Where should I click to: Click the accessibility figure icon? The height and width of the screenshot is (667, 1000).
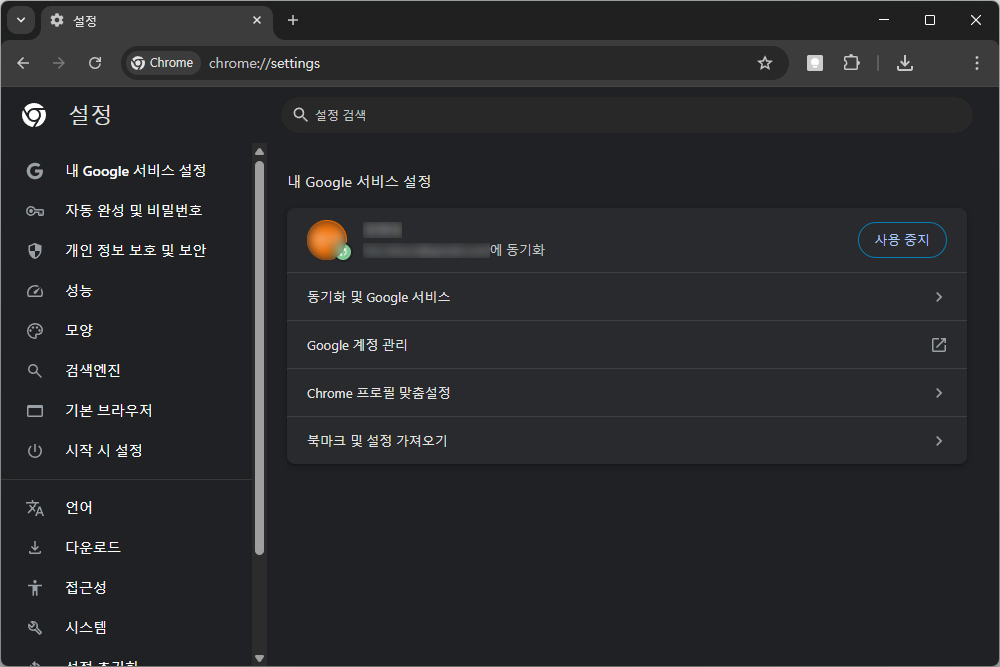click(35, 587)
